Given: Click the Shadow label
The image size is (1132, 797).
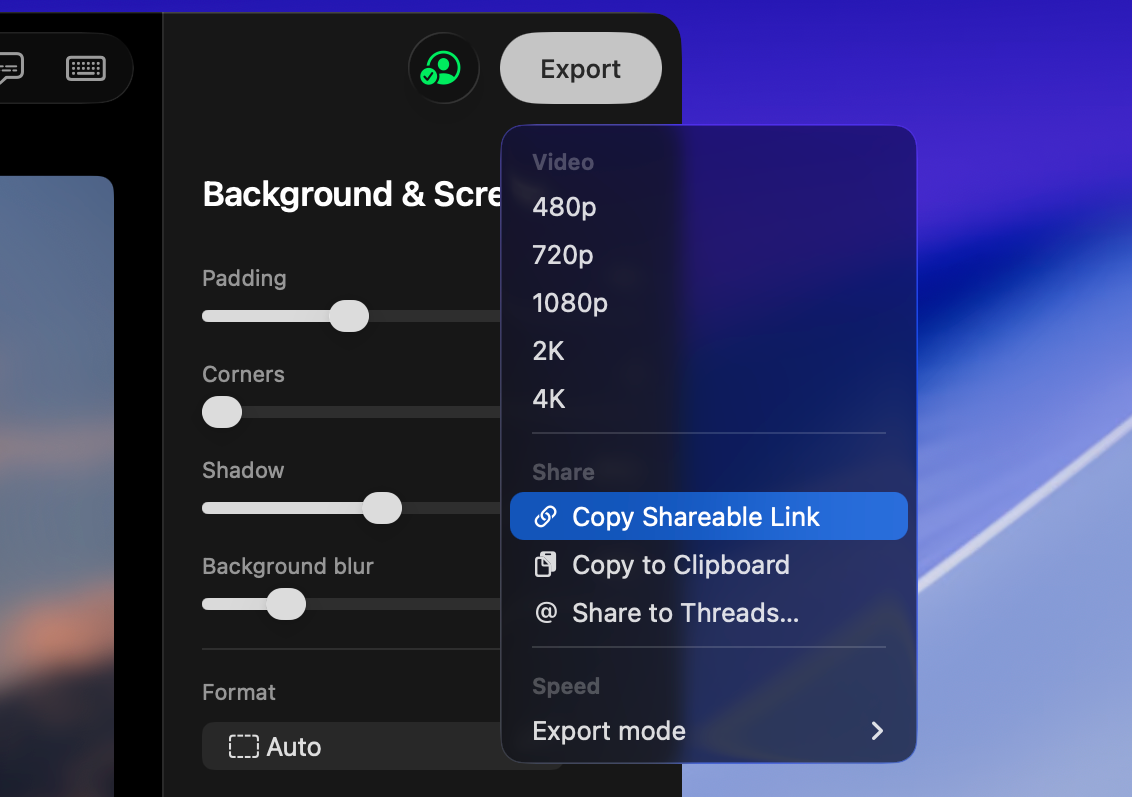Looking at the screenshot, I should click(243, 470).
